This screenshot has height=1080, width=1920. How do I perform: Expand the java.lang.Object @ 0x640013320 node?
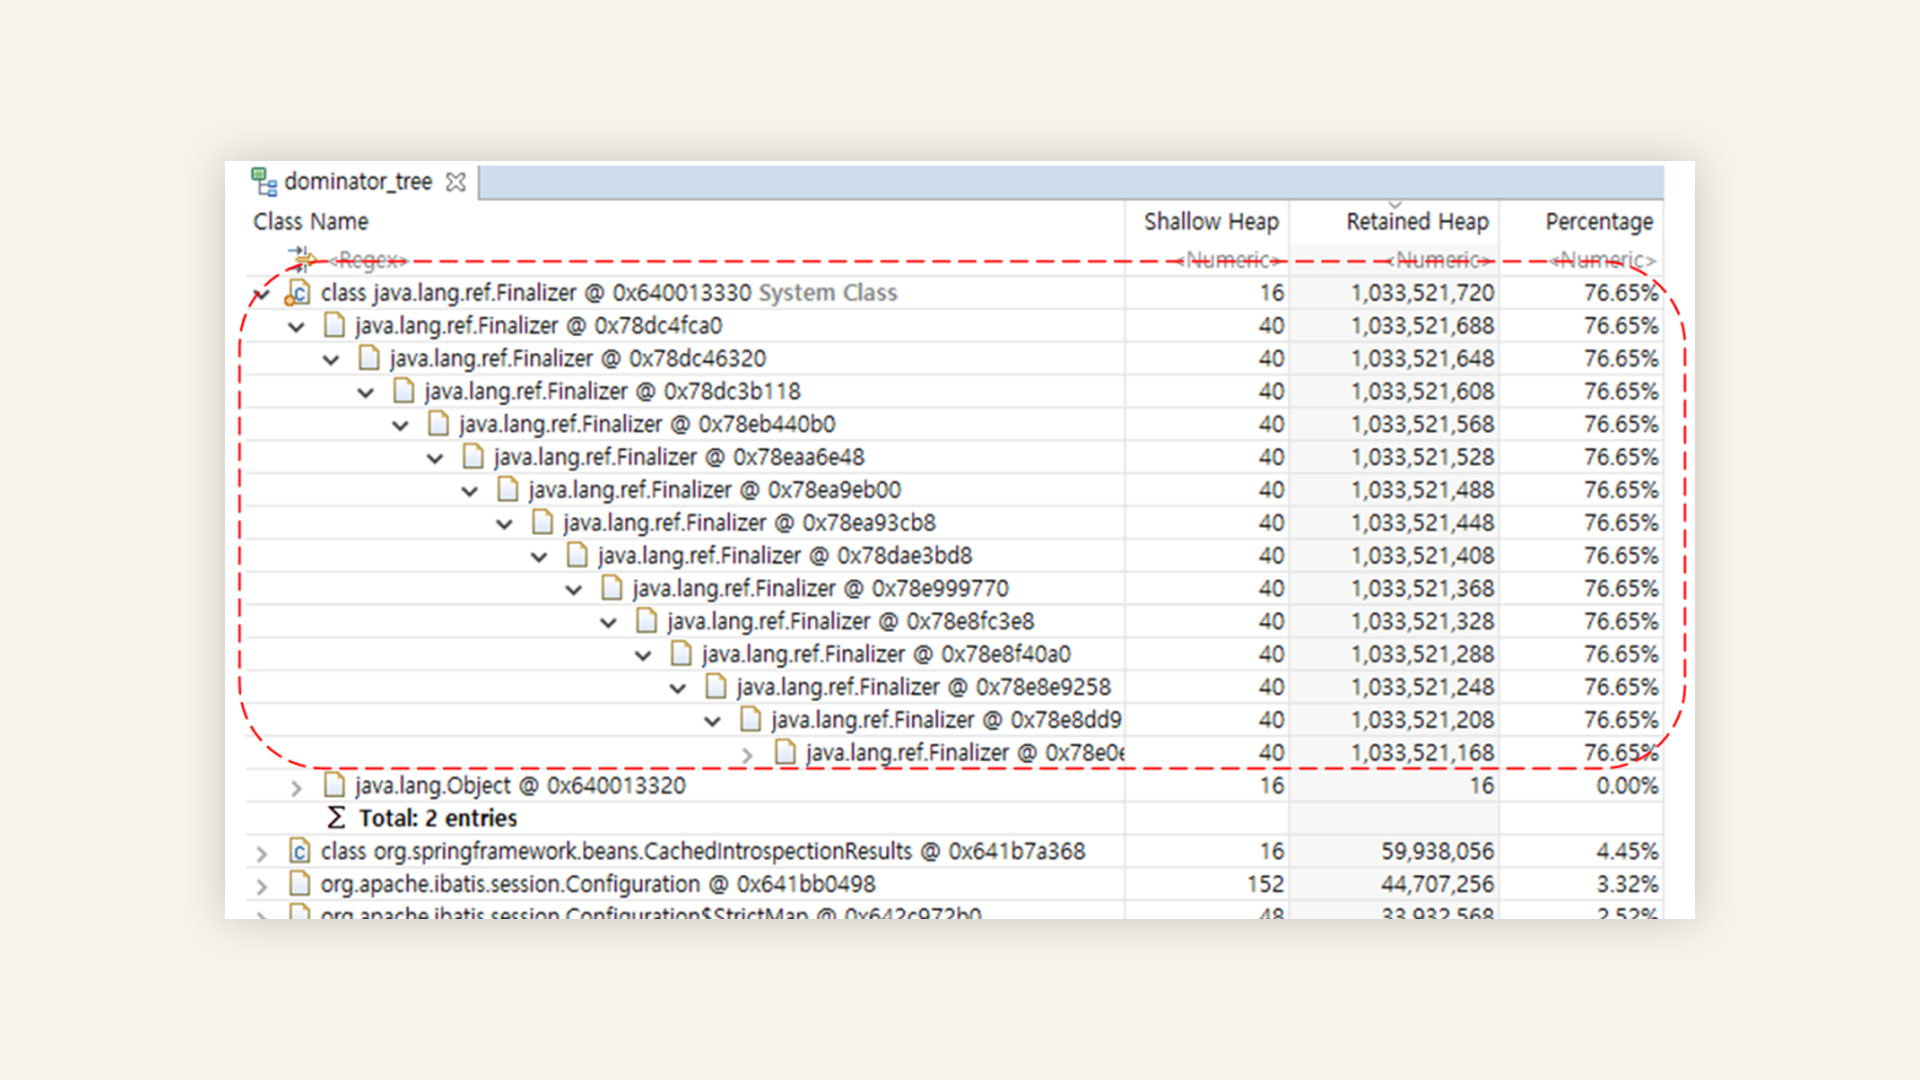(296, 787)
